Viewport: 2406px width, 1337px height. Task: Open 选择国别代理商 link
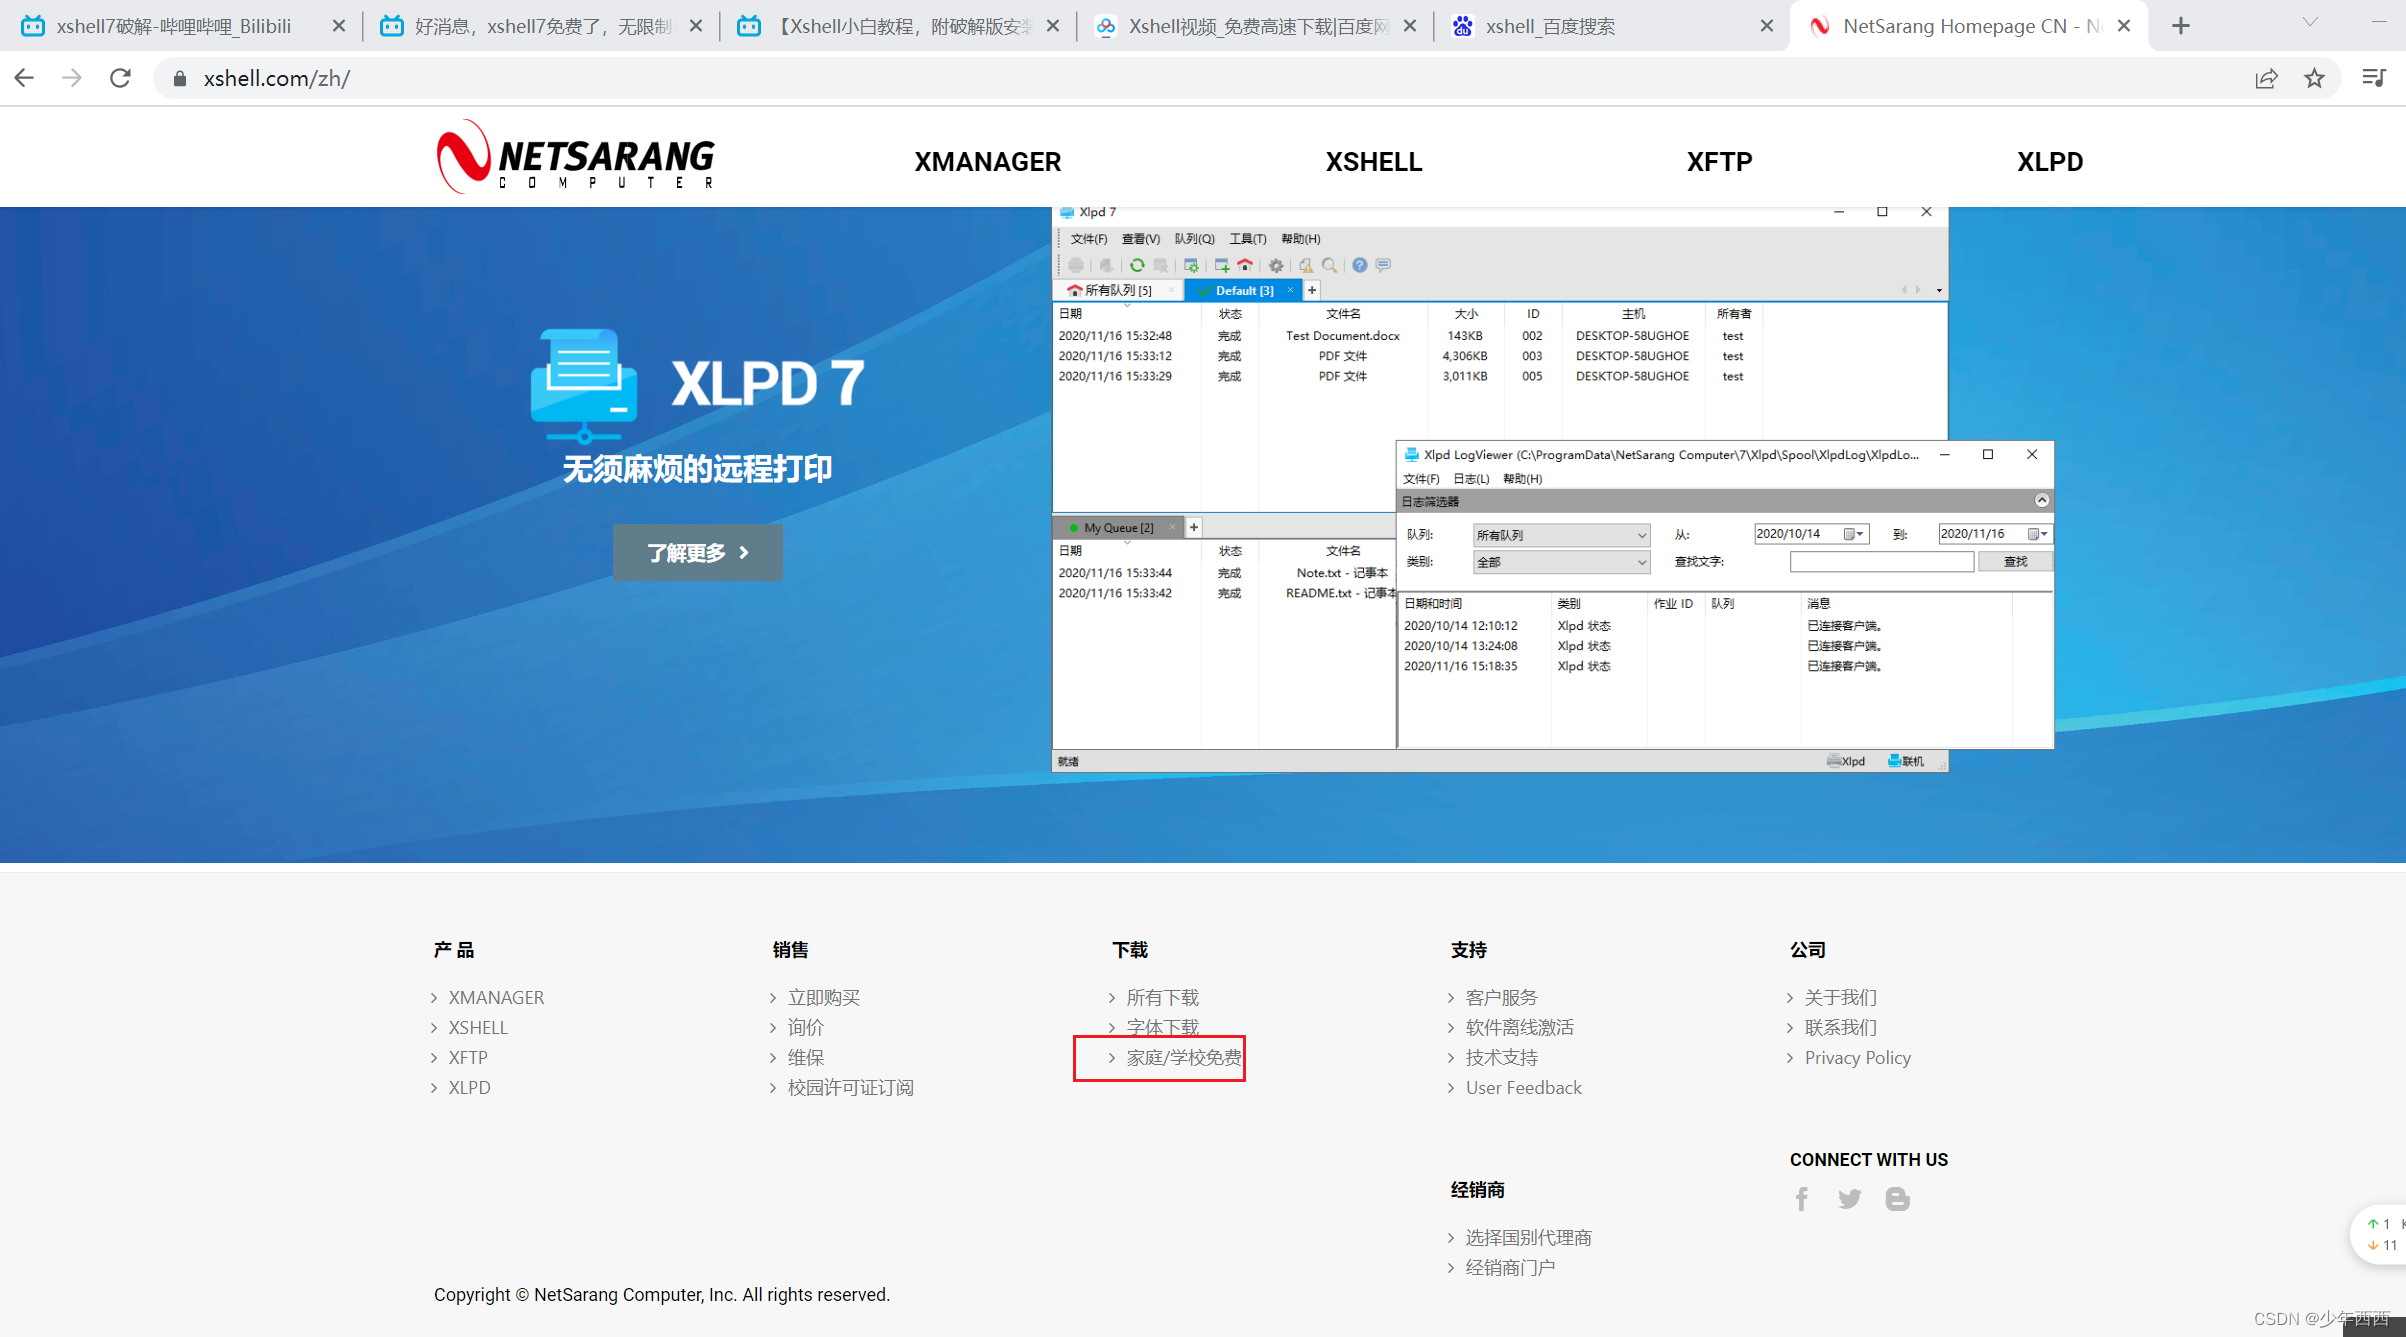click(1528, 1237)
